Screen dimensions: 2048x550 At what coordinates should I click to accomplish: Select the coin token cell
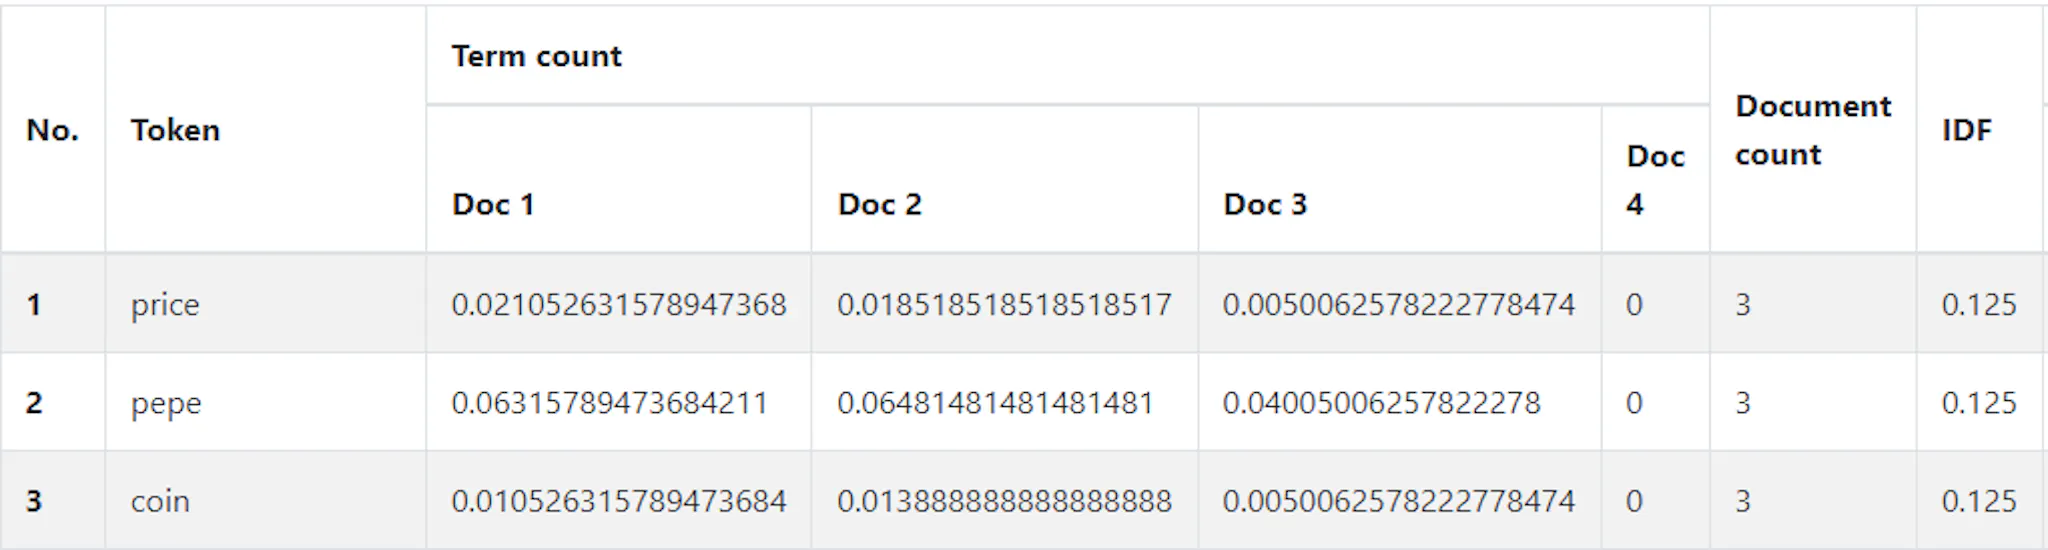pyautogui.click(x=160, y=501)
